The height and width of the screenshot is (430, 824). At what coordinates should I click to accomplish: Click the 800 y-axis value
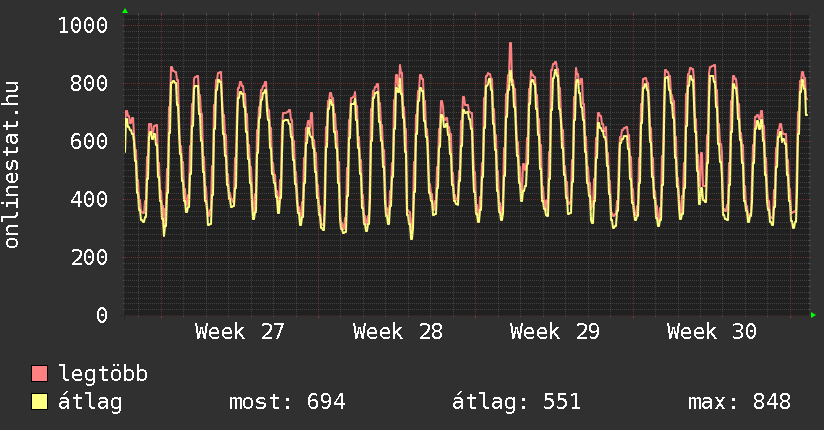(x=89, y=83)
